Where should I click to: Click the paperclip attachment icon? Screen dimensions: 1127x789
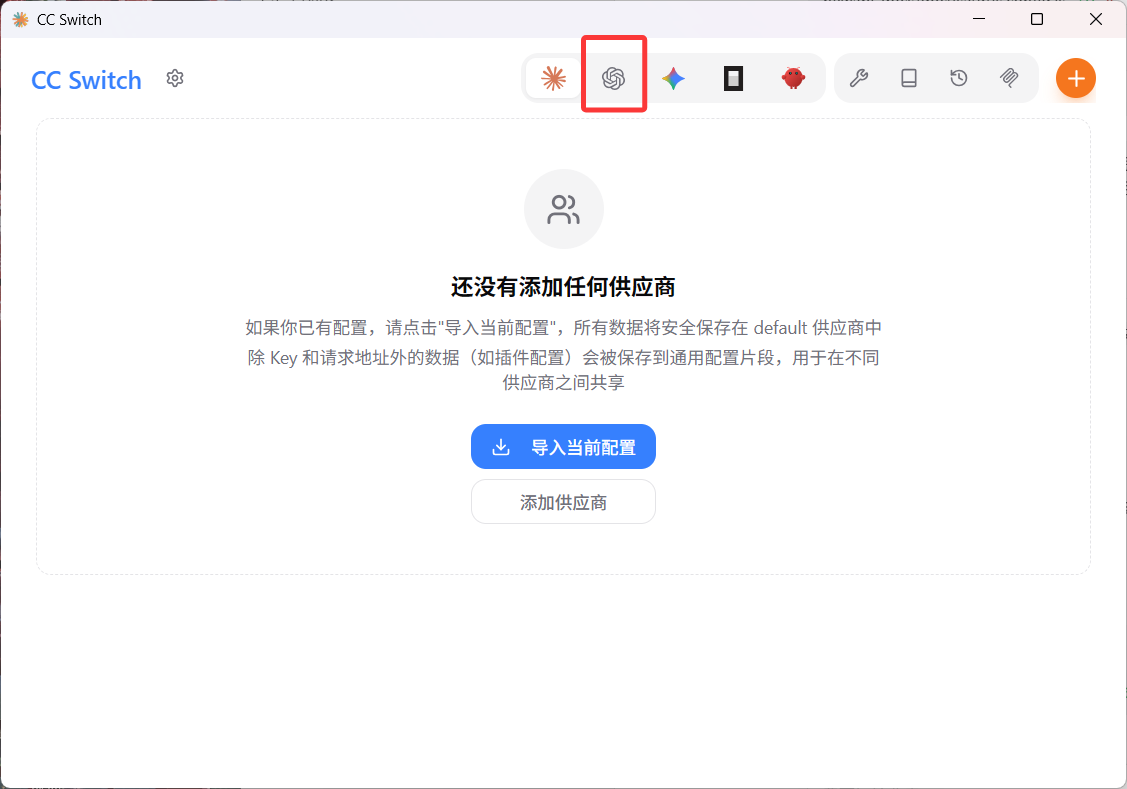click(x=1009, y=78)
